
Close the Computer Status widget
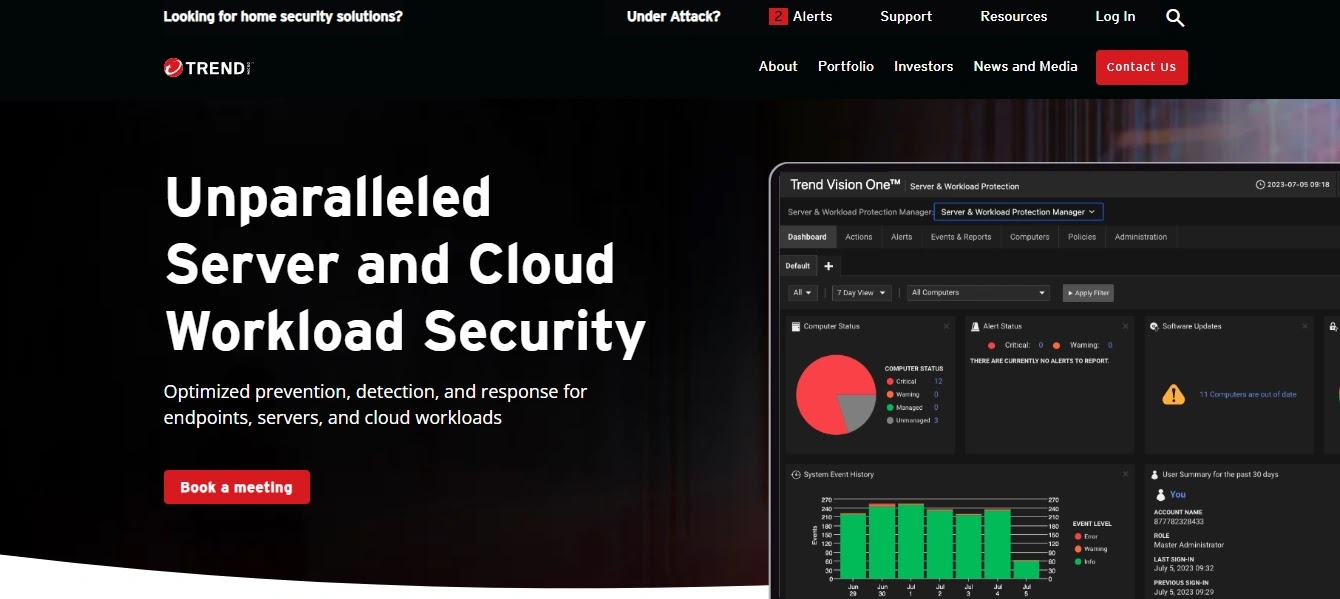[x=946, y=326]
